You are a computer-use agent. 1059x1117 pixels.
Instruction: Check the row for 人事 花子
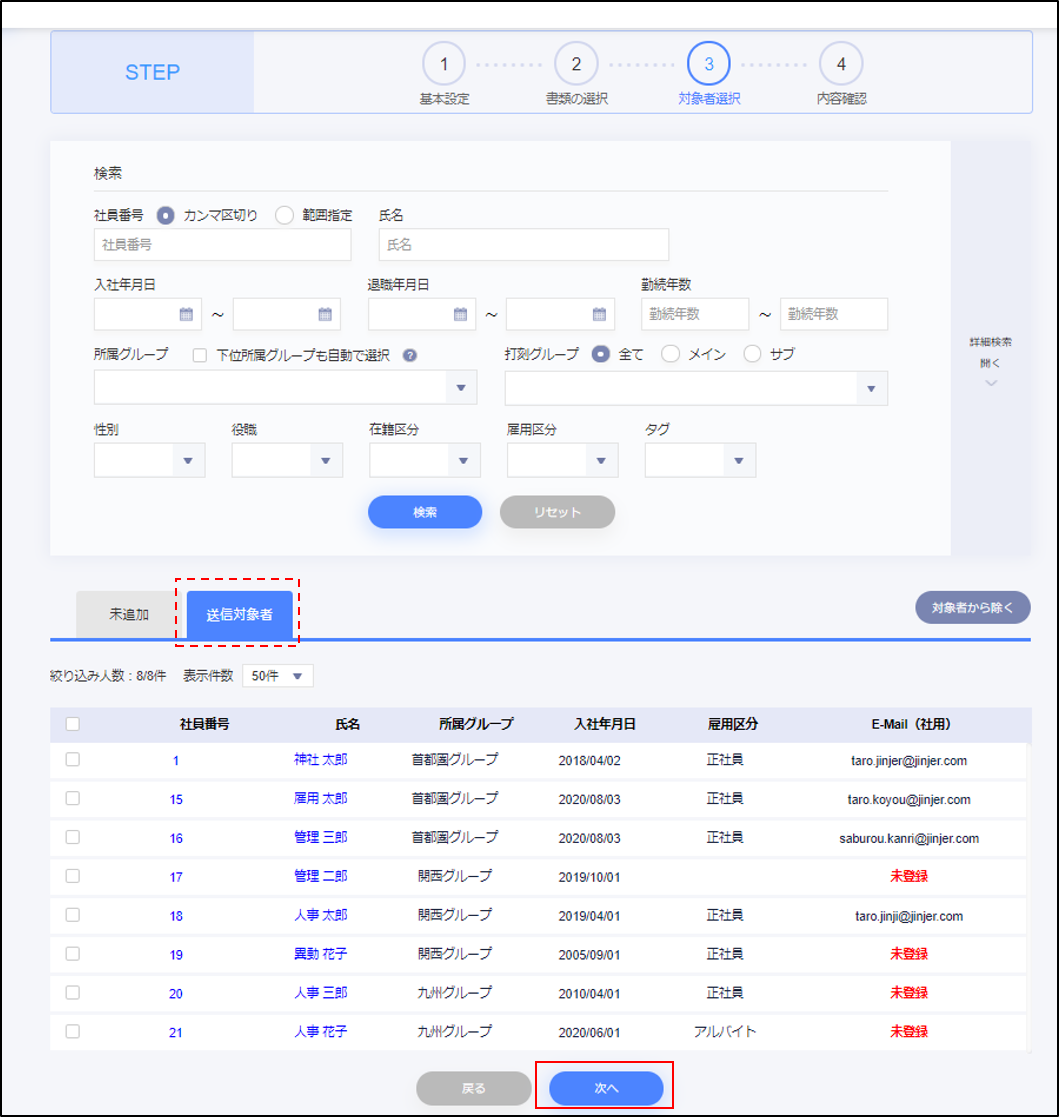(x=73, y=1032)
